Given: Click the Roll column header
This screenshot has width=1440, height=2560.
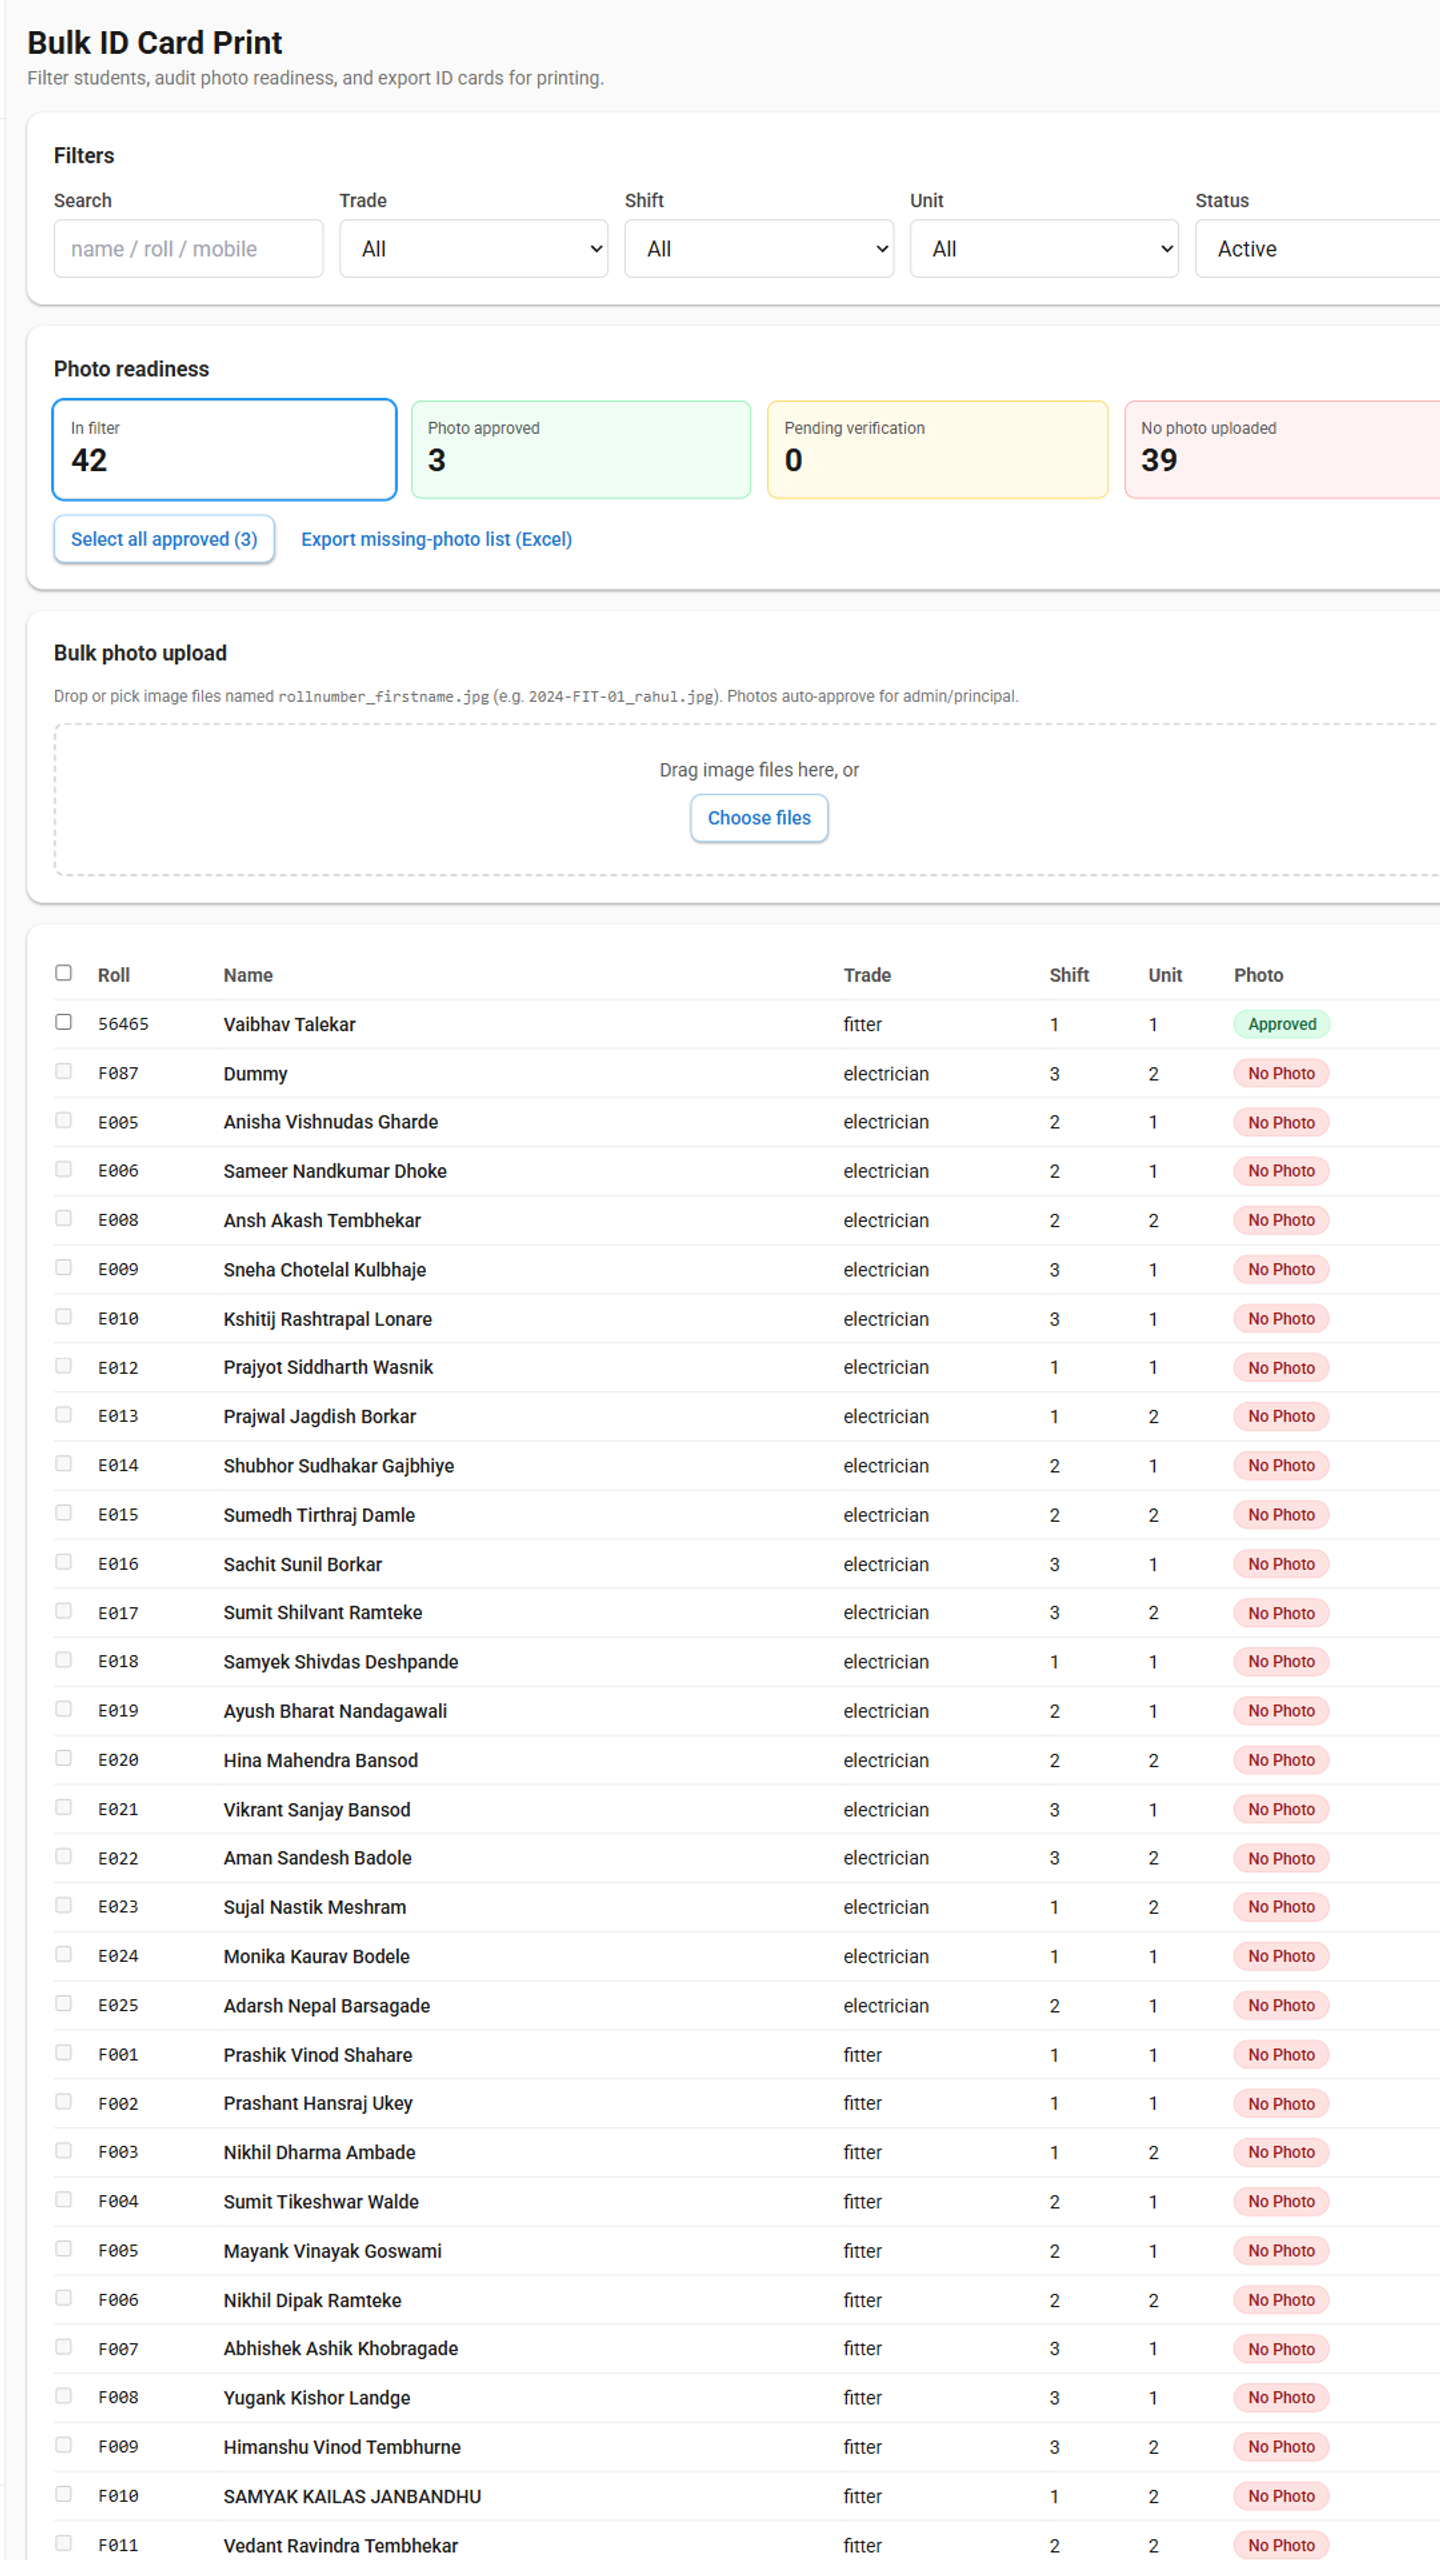Looking at the screenshot, I should pyautogui.click(x=114, y=975).
